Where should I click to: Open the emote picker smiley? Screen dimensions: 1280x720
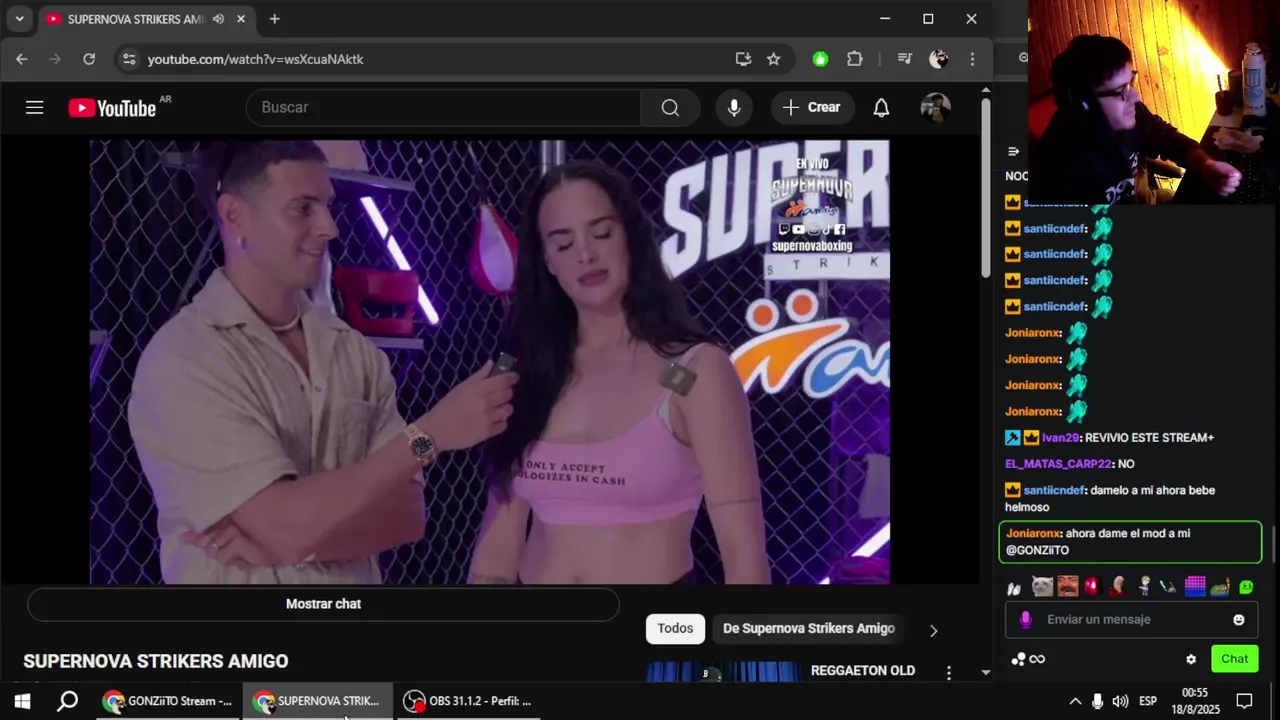point(1239,619)
